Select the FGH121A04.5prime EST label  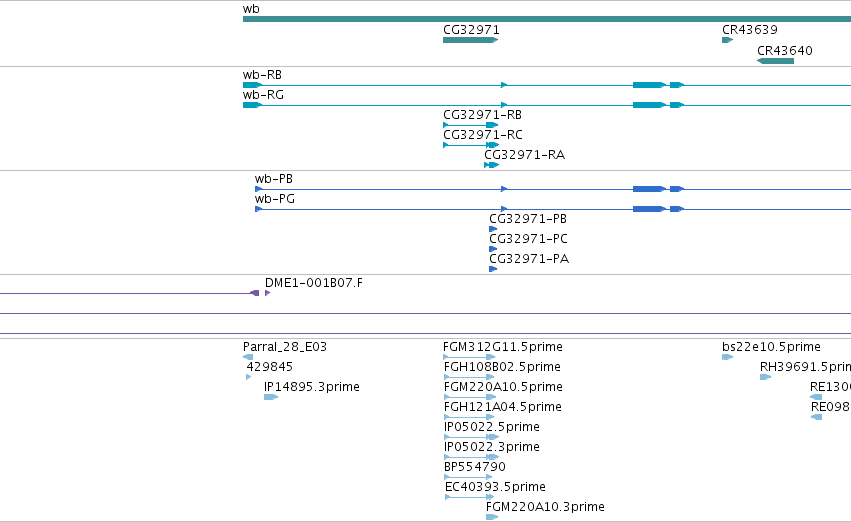point(503,407)
